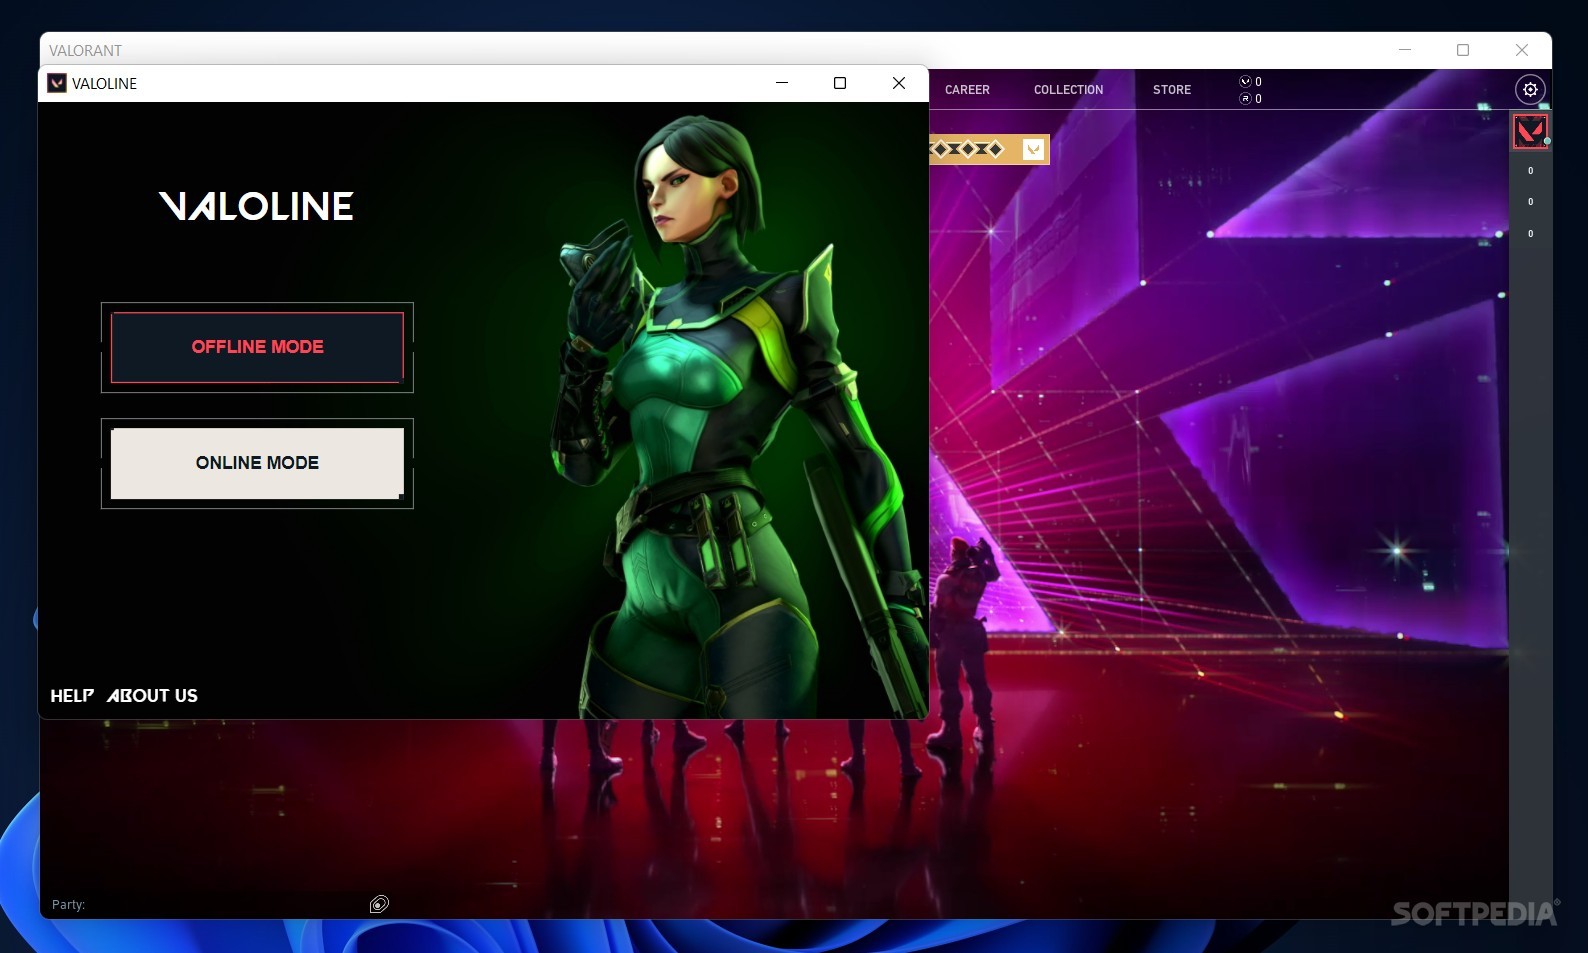Choose the Online Mode button

click(257, 463)
